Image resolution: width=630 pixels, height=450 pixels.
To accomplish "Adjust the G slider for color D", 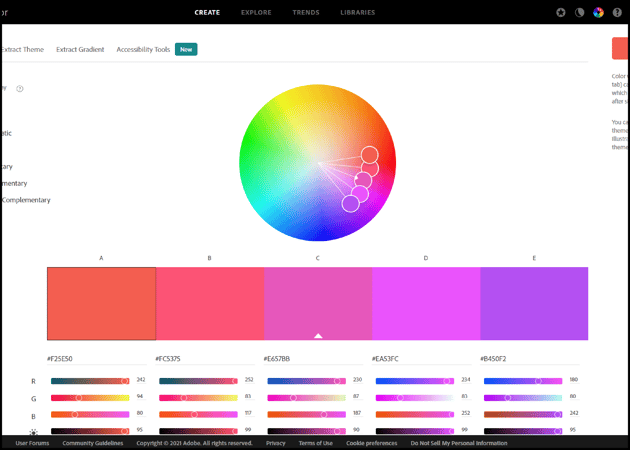I will pyautogui.click(x=415, y=398).
